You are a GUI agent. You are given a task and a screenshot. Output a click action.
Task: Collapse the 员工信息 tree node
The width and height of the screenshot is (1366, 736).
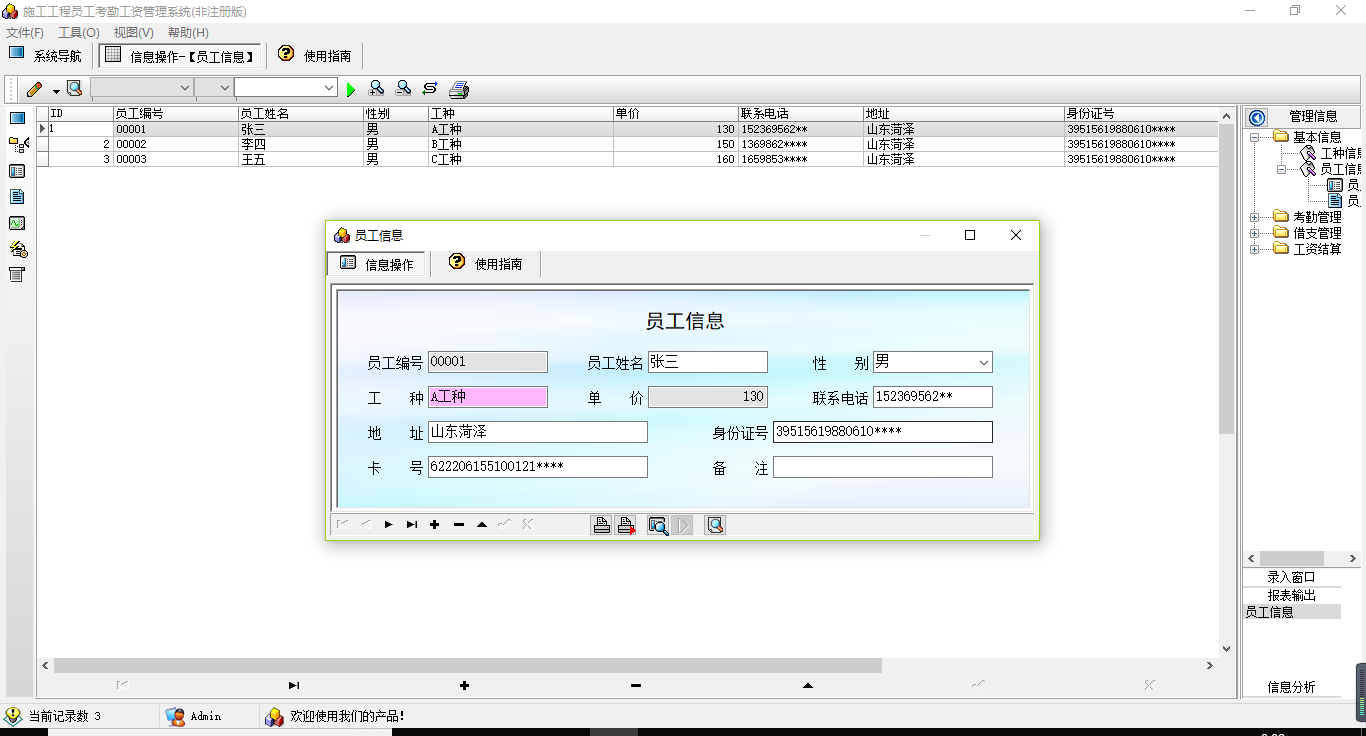1281,169
